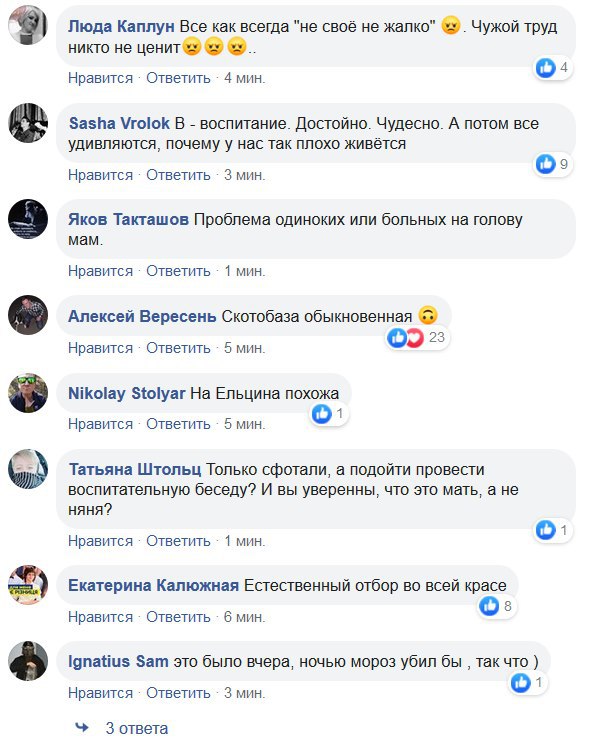This screenshot has height=744, width=608.
Task: Open Екатерина Калюжная's profile name link
Action: pos(153,586)
